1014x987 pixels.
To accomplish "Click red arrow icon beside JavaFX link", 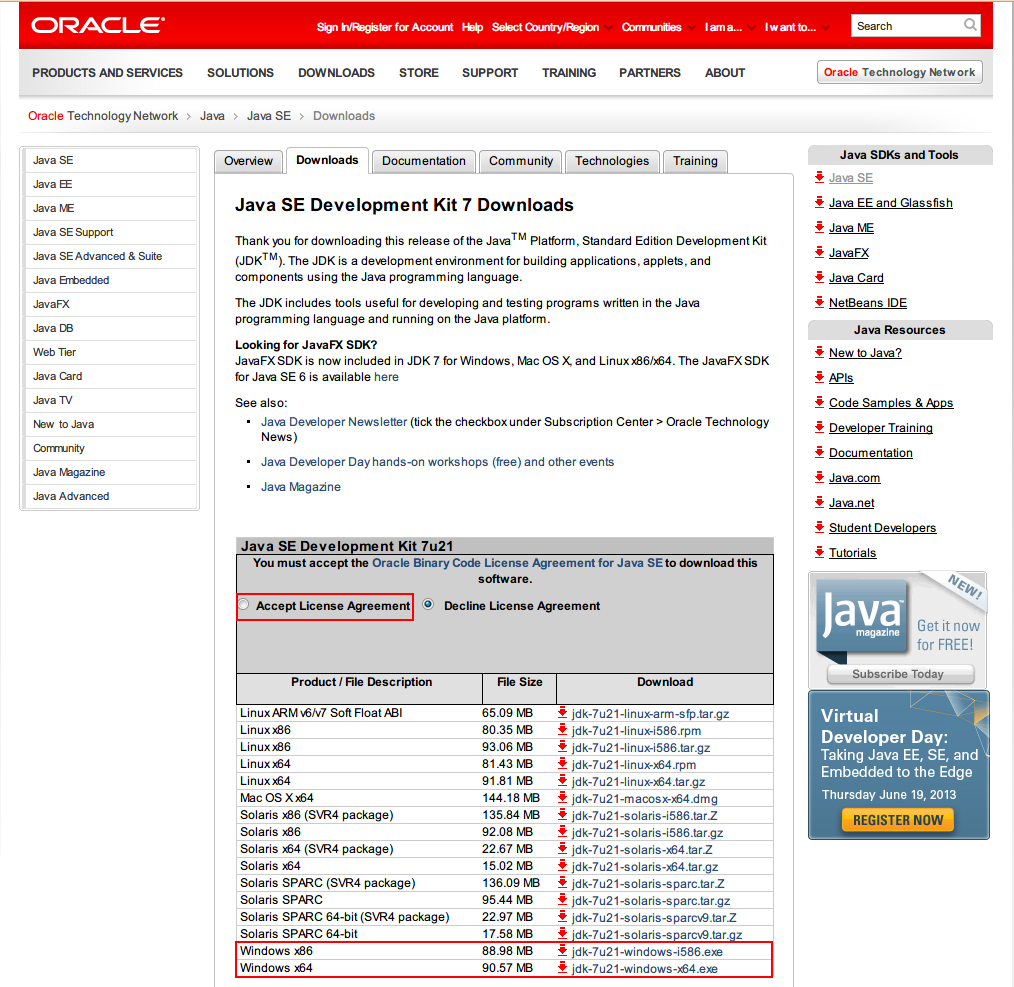I will [819, 253].
